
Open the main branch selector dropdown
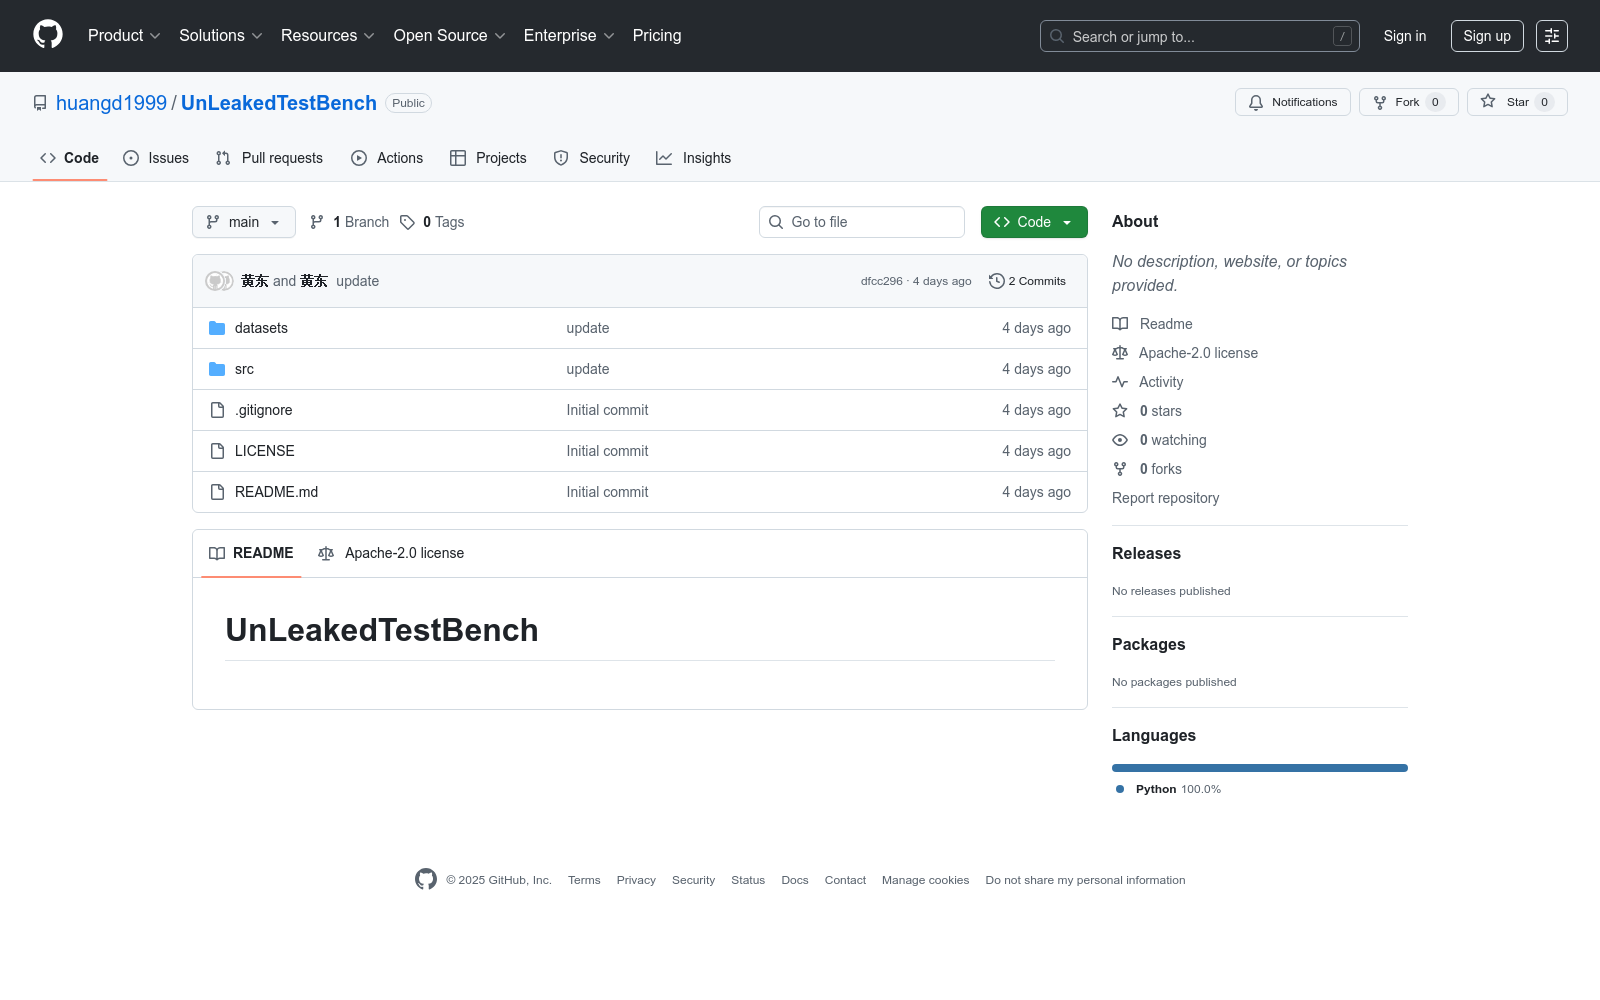[x=244, y=222]
